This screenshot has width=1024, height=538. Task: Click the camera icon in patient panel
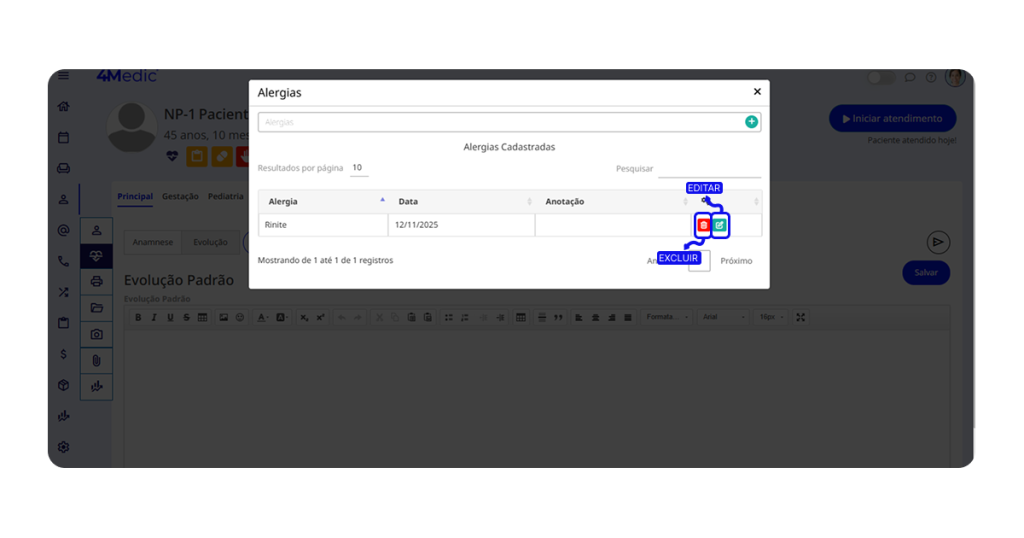tap(97, 334)
